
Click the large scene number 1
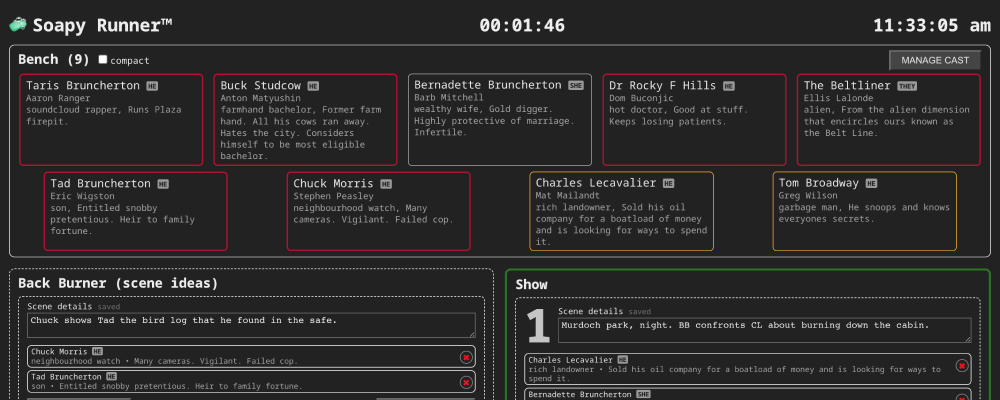point(538,327)
